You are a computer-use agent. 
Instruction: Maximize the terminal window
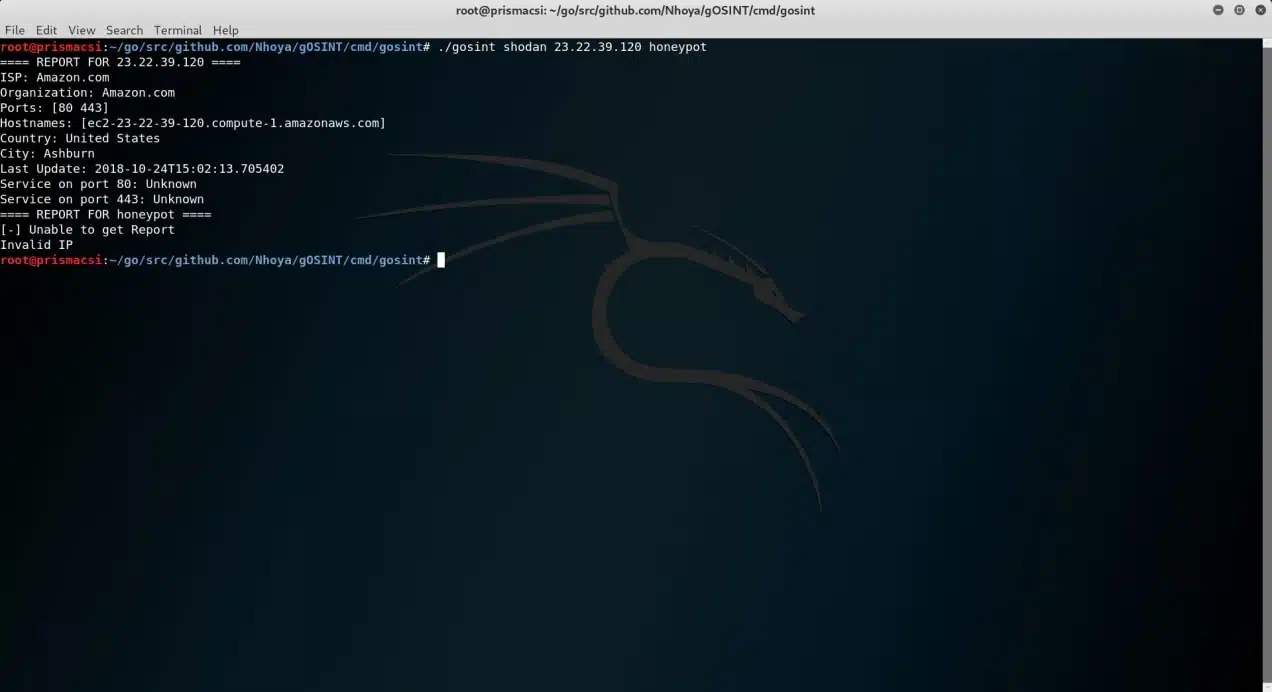click(x=1239, y=10)
